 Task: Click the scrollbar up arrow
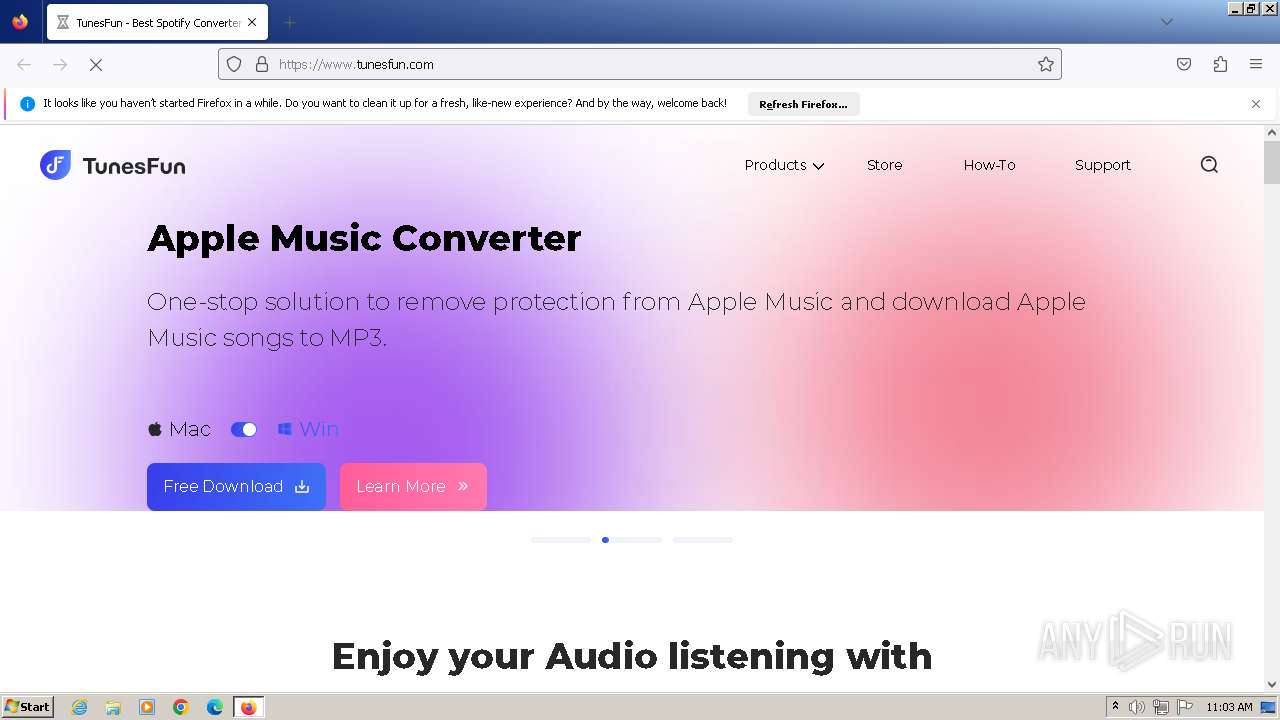(x=1272, y=132)
